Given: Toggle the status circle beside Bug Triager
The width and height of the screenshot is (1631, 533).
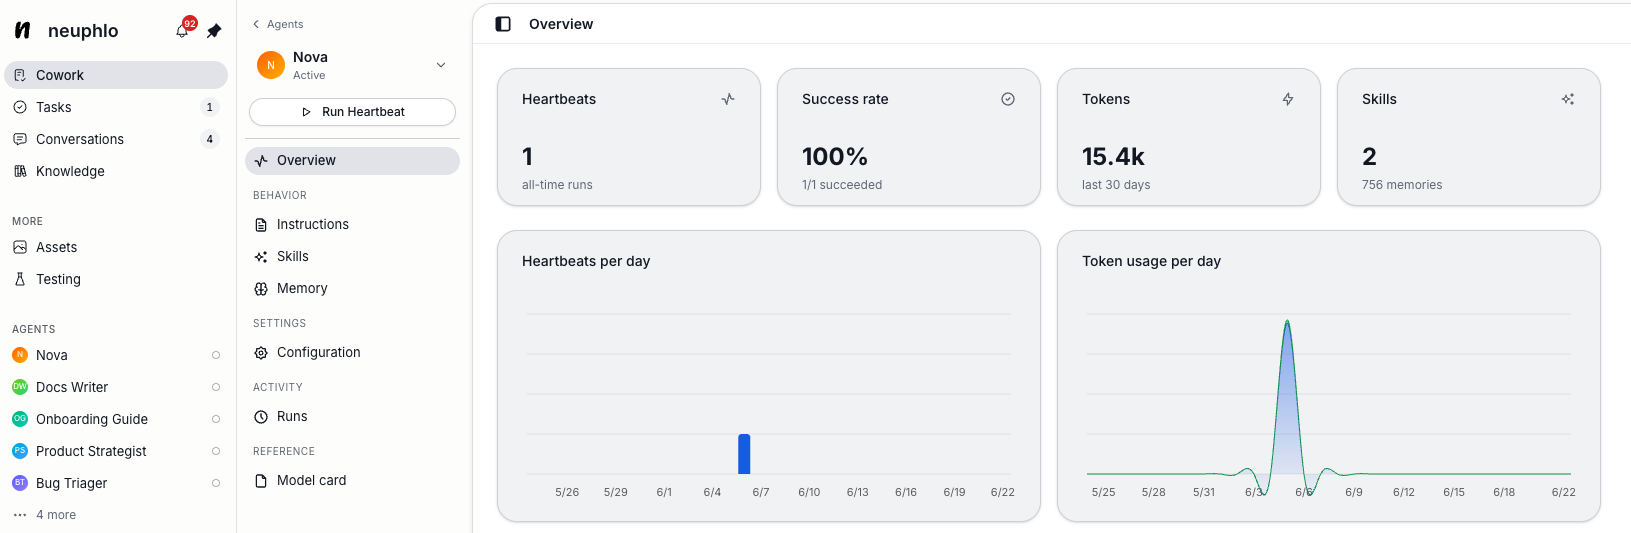Looking at the screenshot, I should (x=216, y=483).
